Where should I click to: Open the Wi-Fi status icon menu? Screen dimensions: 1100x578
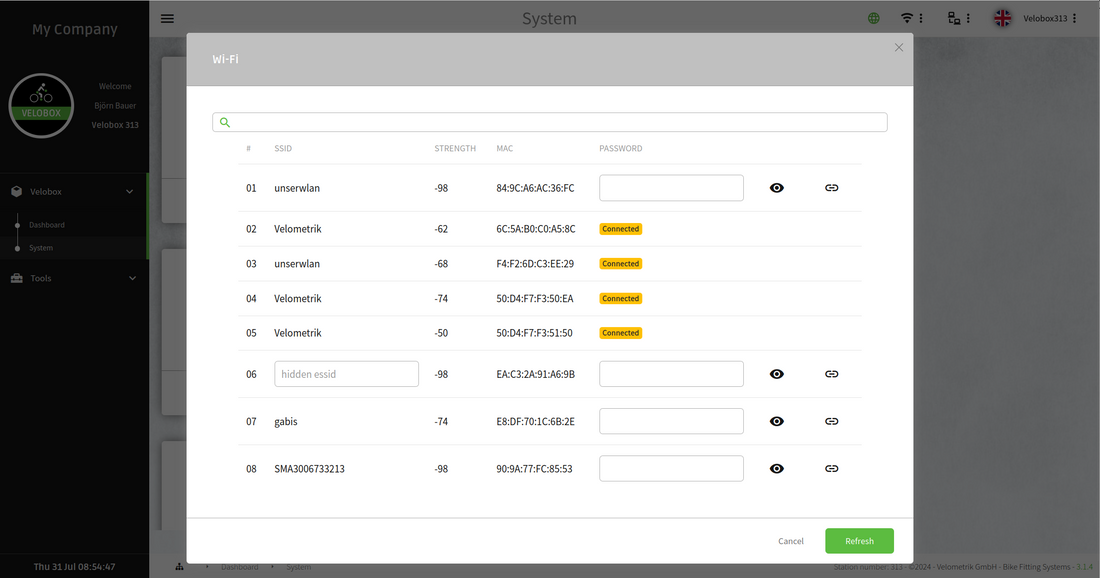click(x=911, y=18)
